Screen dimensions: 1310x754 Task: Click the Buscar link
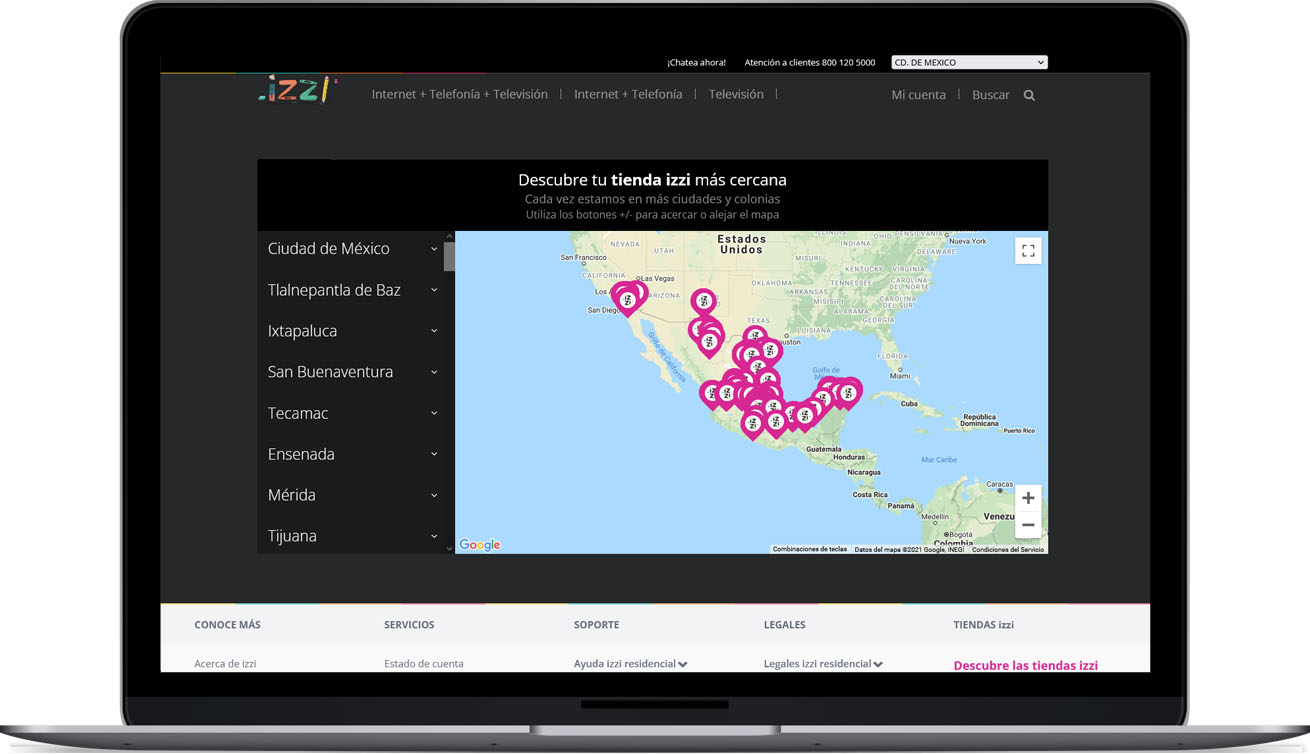point(990,95)
